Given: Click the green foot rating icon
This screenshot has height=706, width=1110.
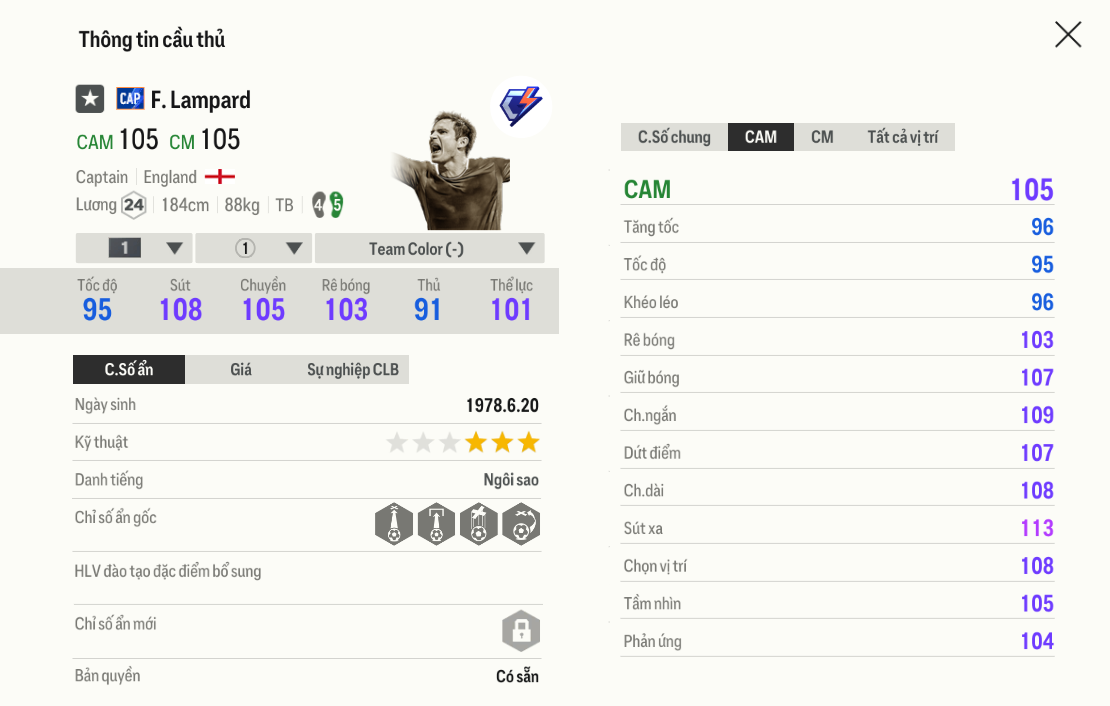Looking at the screenshot, I should pos(337,205).
